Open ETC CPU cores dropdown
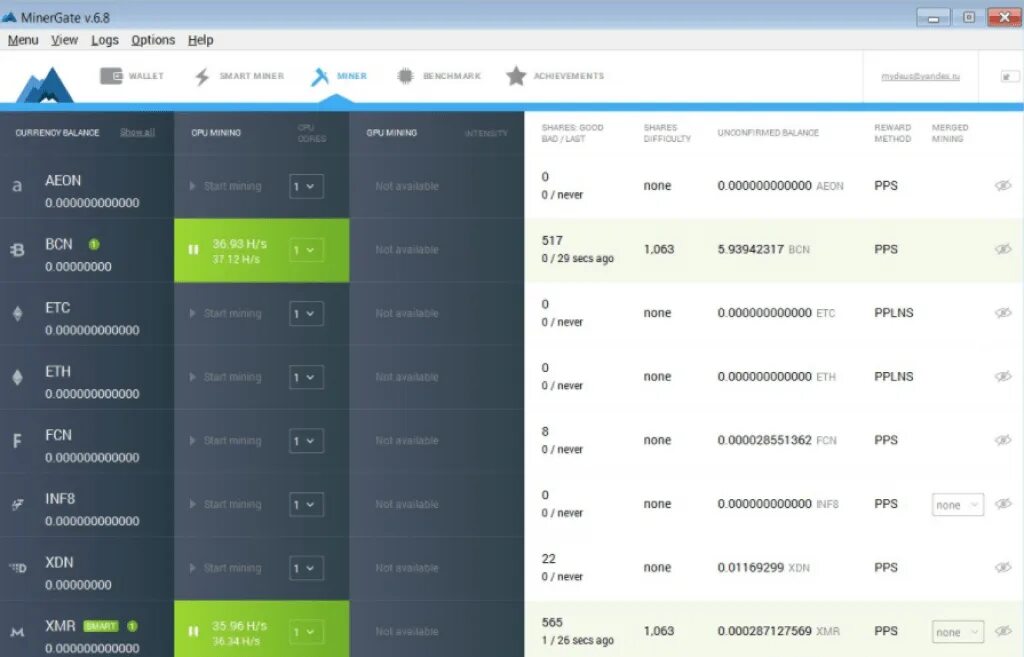The image size is (1024, 657). 306,313
